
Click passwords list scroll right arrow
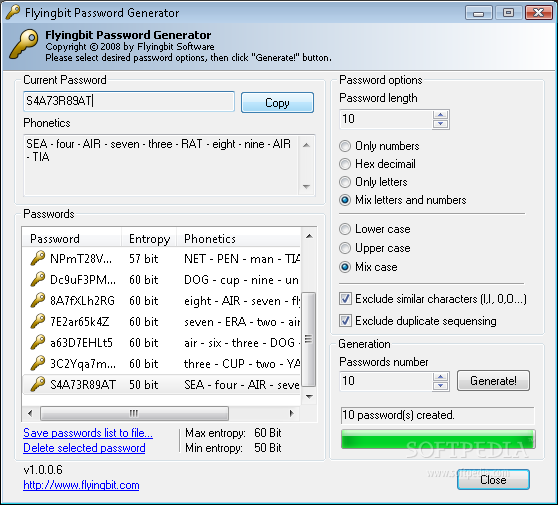tap(291, 413)
